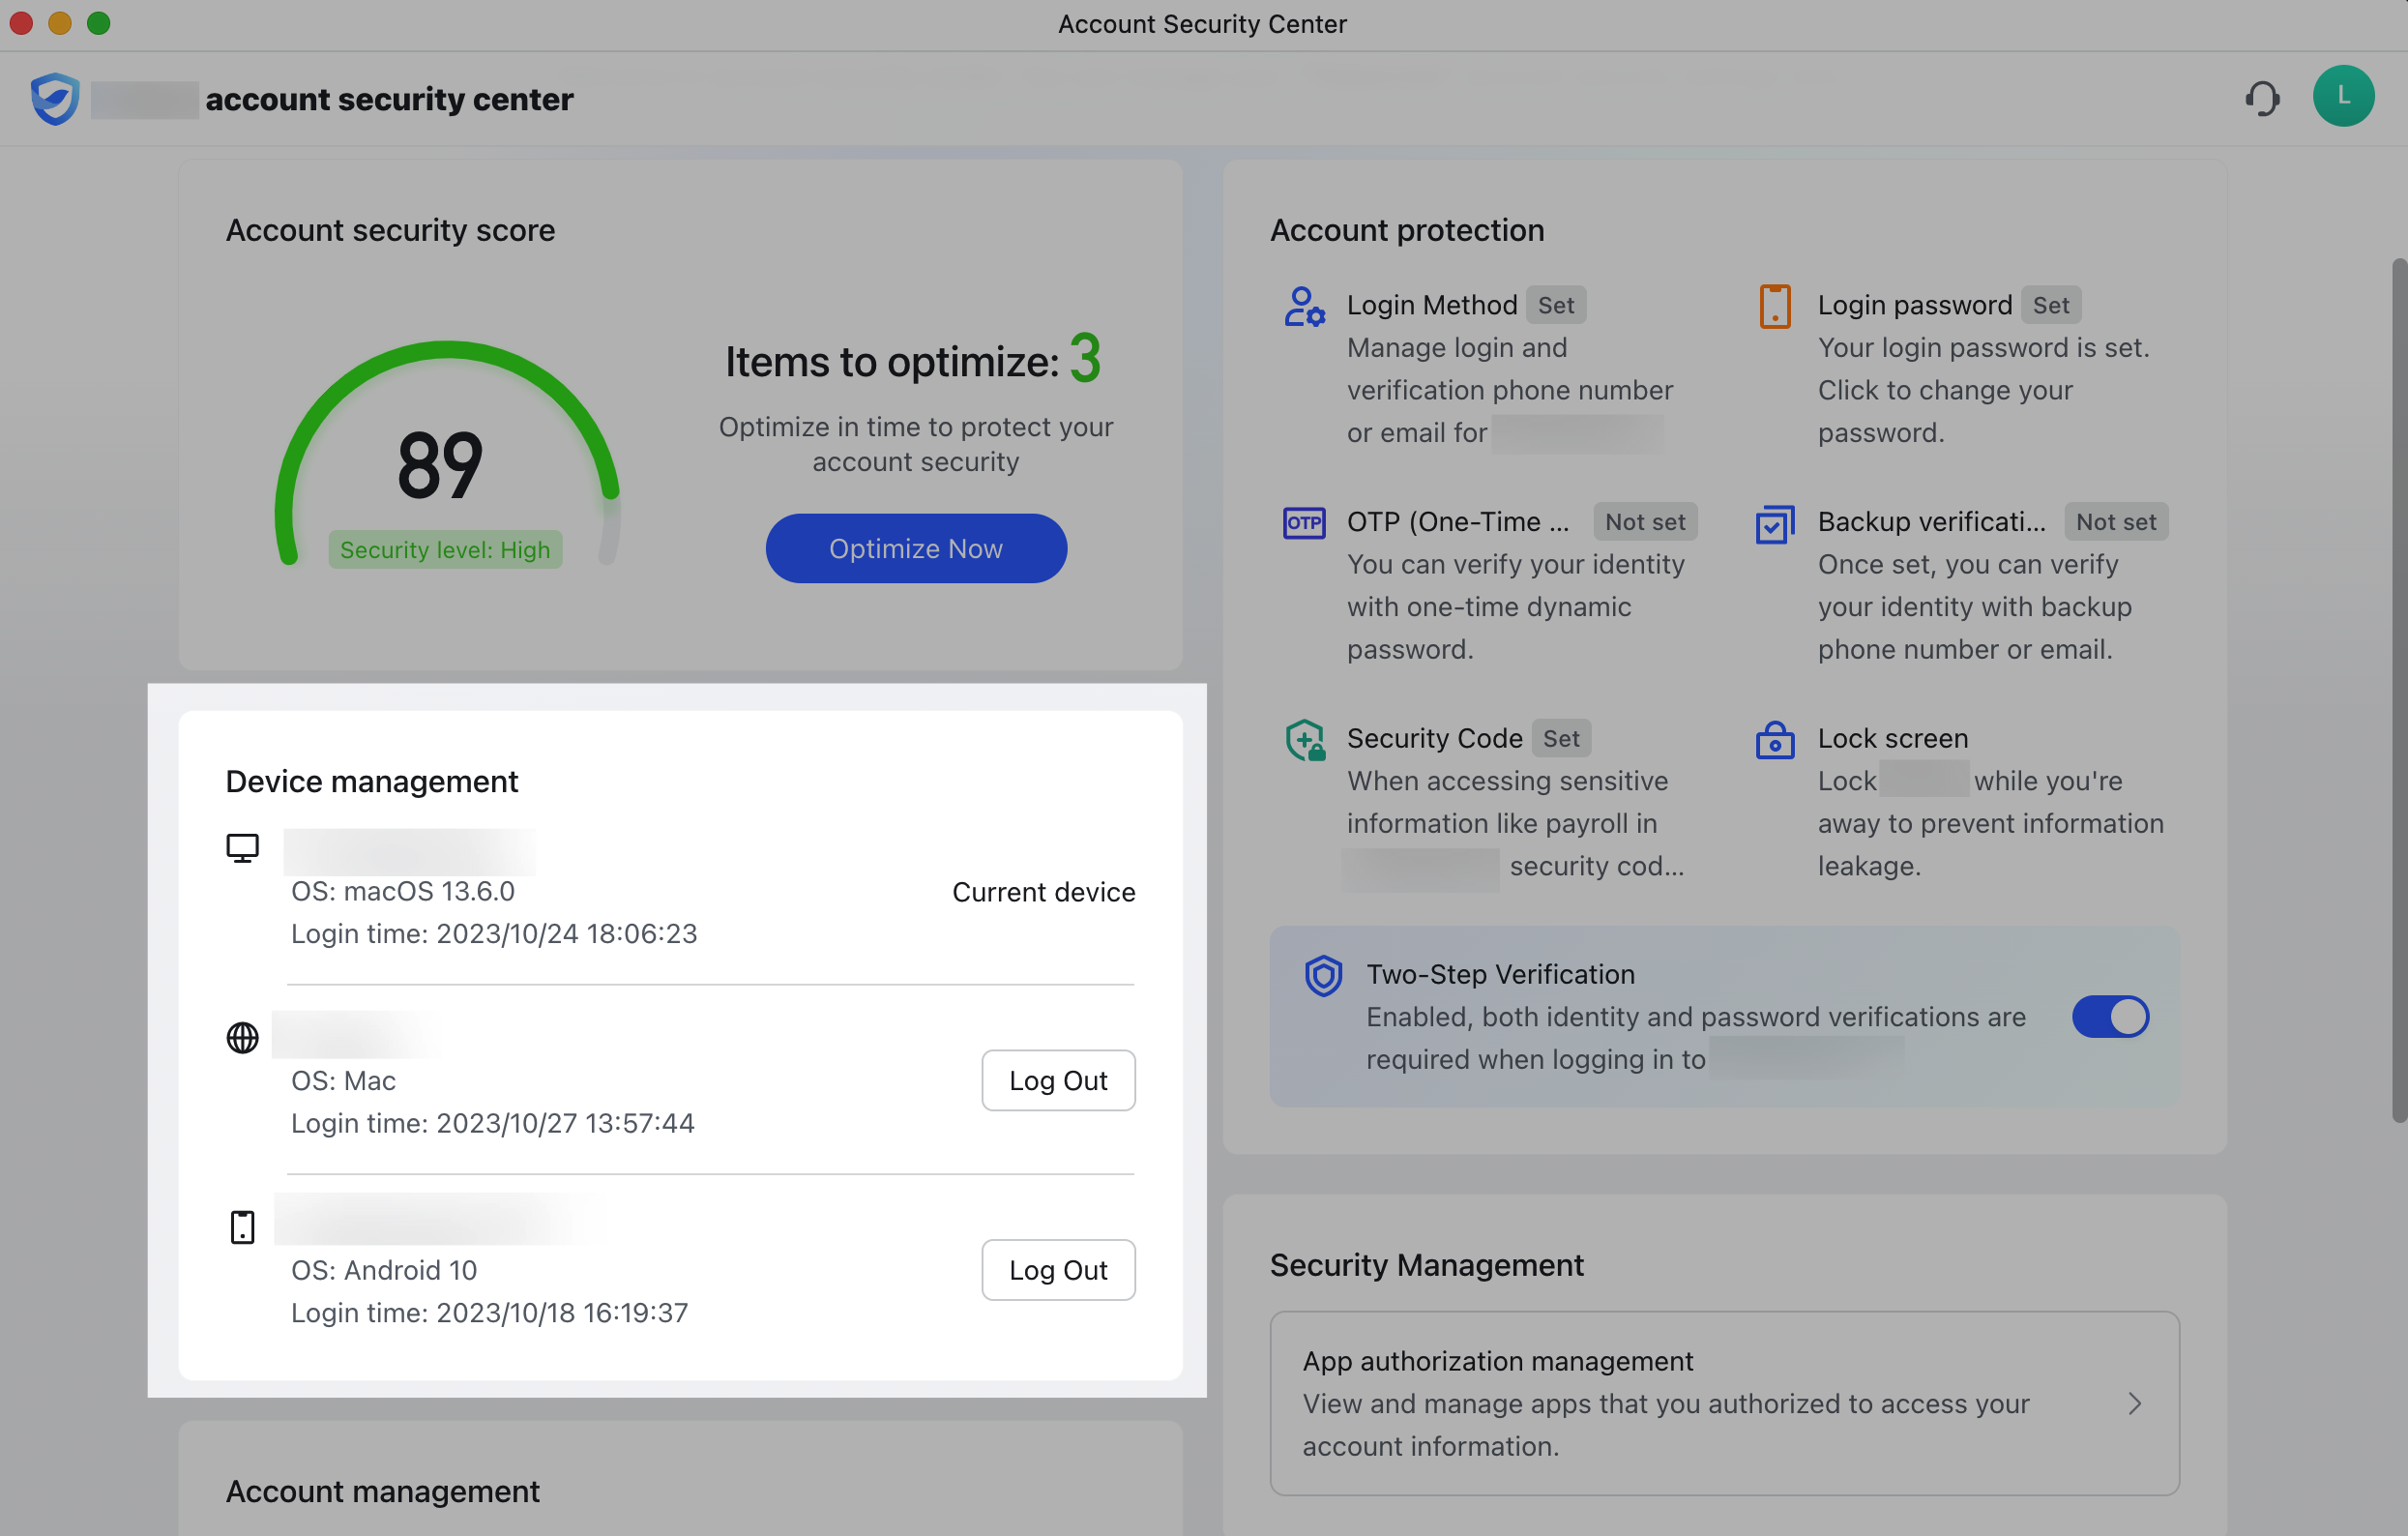Screen dimensions: 2408x1536
Task: Expand App authorization management
Action: pyautogui.click(x=2136, y=1404)
